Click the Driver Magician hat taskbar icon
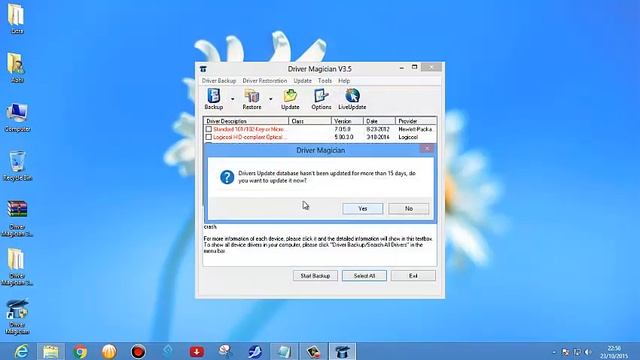 pos(342,351)
